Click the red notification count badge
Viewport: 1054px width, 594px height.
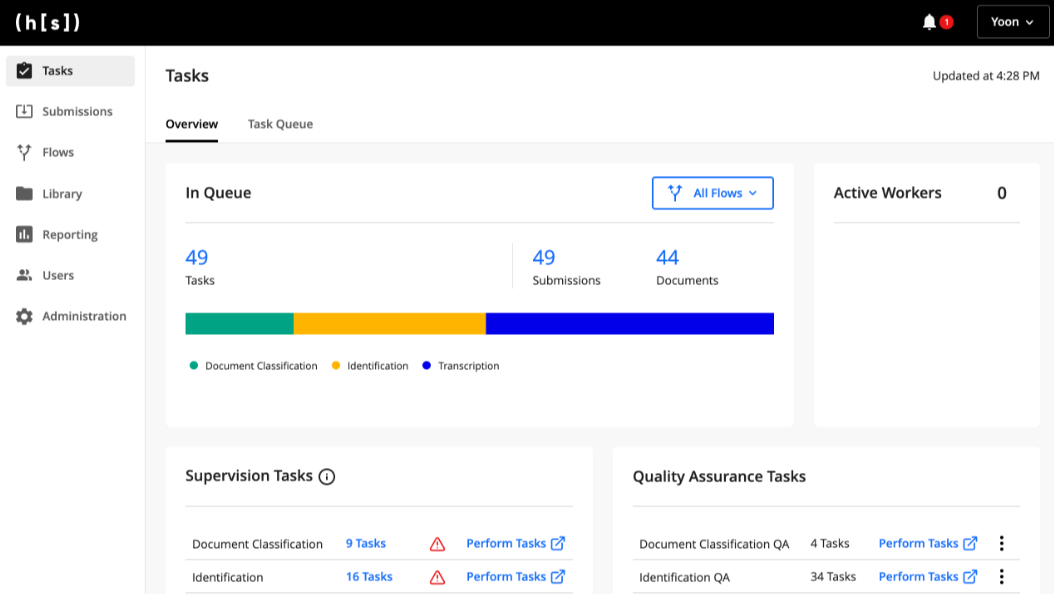click(x=946, y=22)
